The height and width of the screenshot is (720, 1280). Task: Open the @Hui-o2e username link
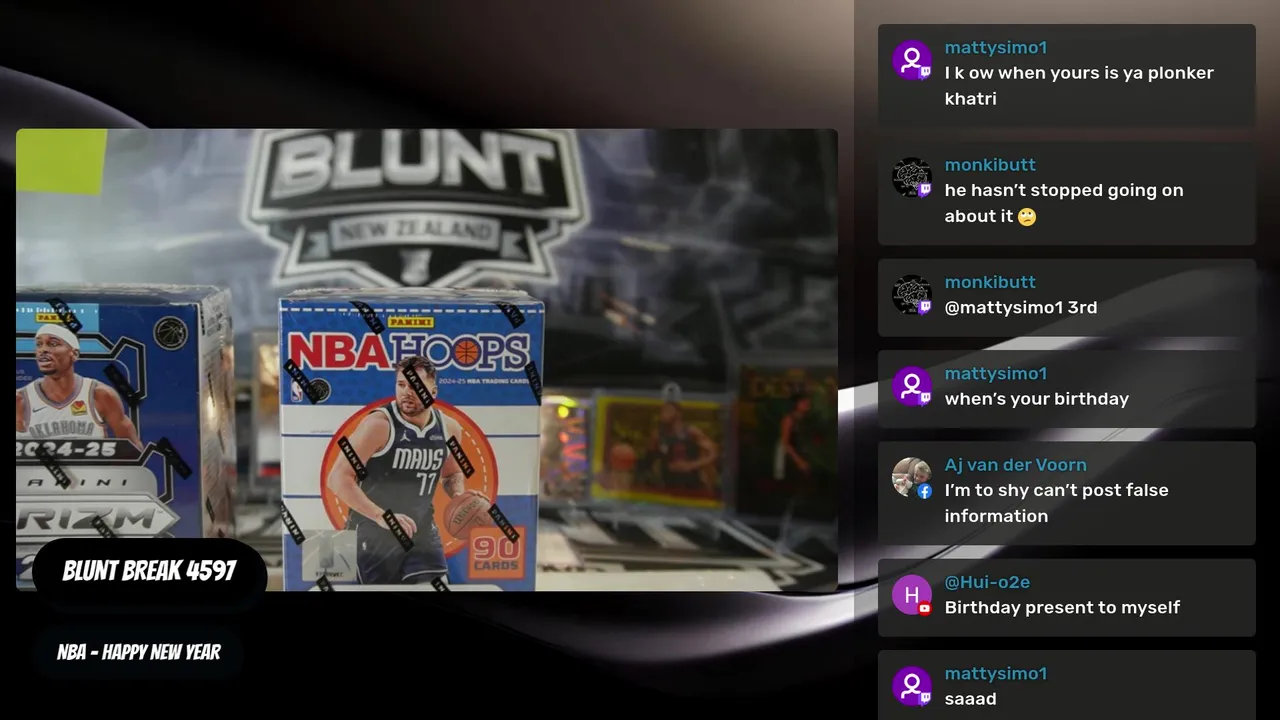[987, 582]
